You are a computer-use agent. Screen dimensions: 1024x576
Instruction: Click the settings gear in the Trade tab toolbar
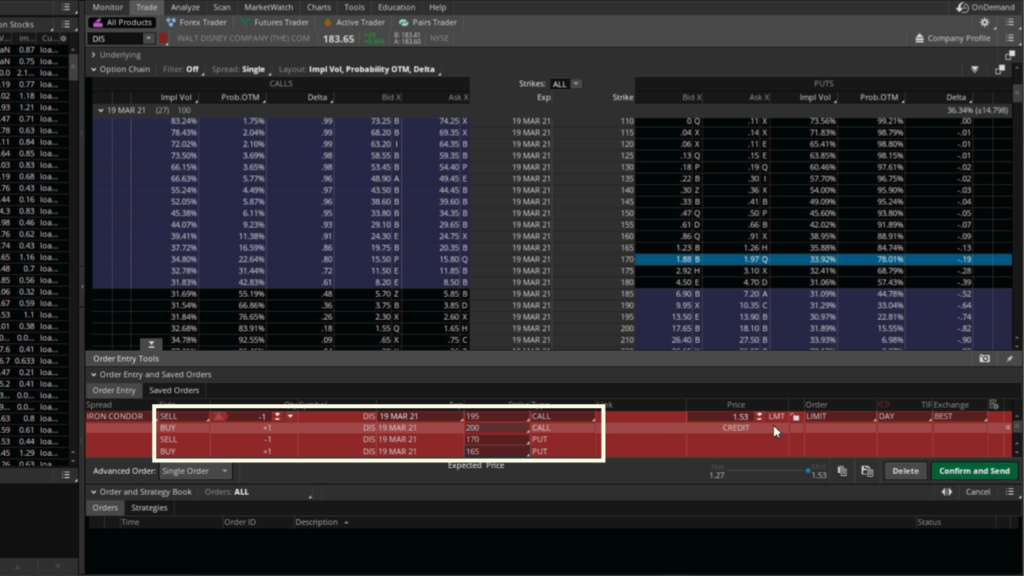984,22
